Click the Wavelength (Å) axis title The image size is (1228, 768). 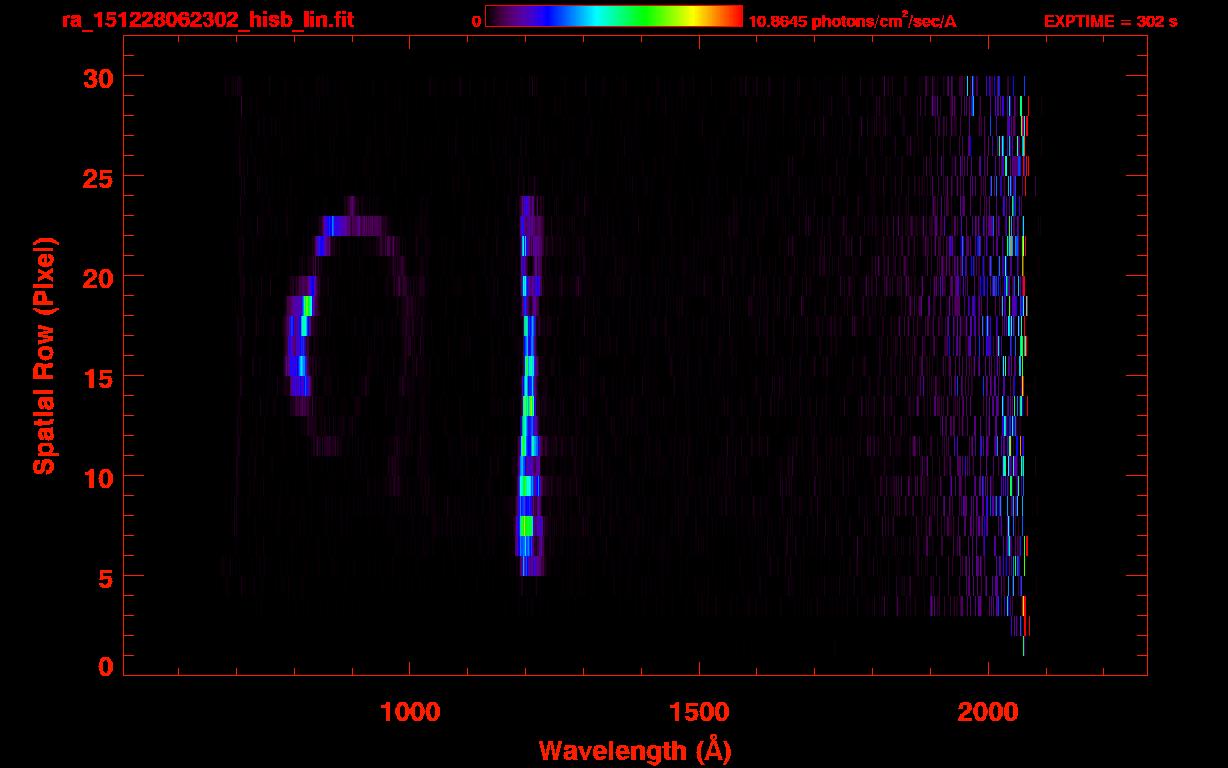(x=635, y=750)
